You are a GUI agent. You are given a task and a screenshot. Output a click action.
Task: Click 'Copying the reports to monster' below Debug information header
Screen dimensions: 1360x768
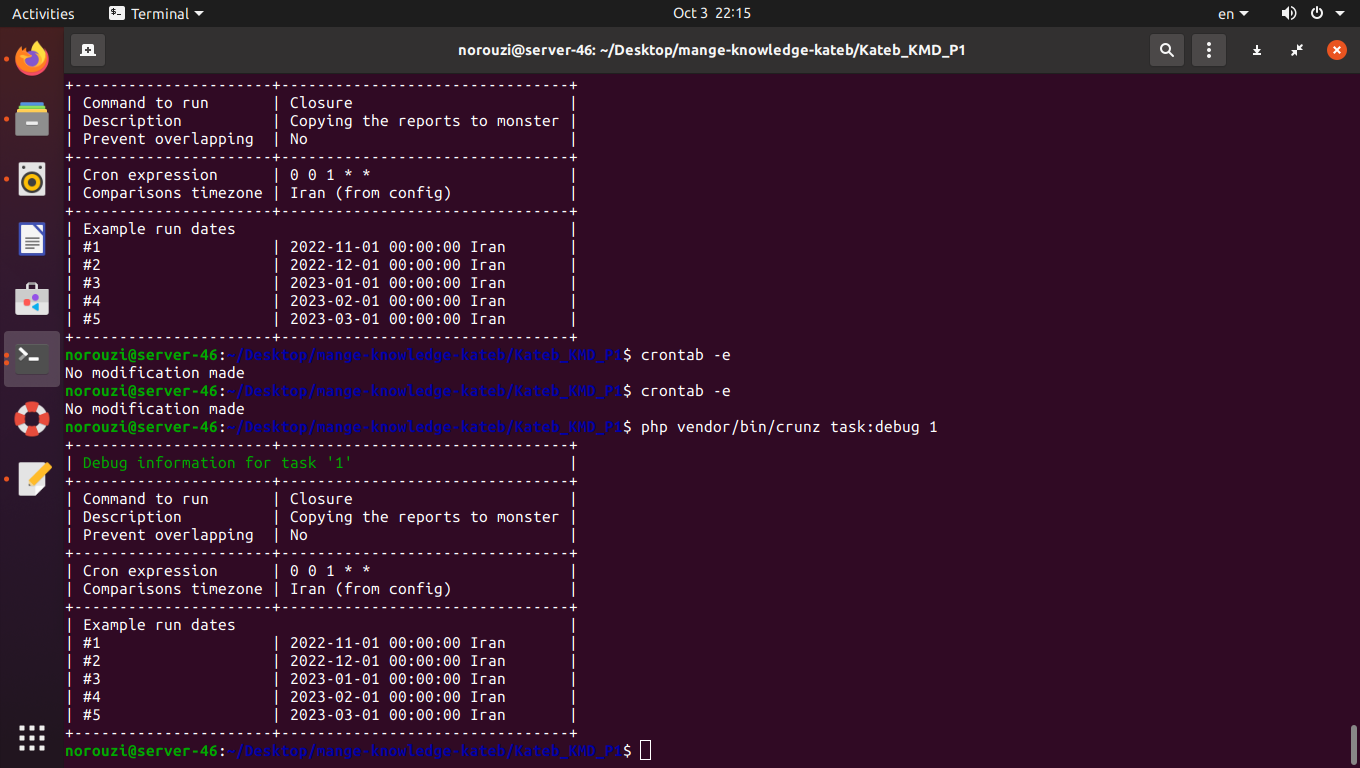(x=424, y=517)
